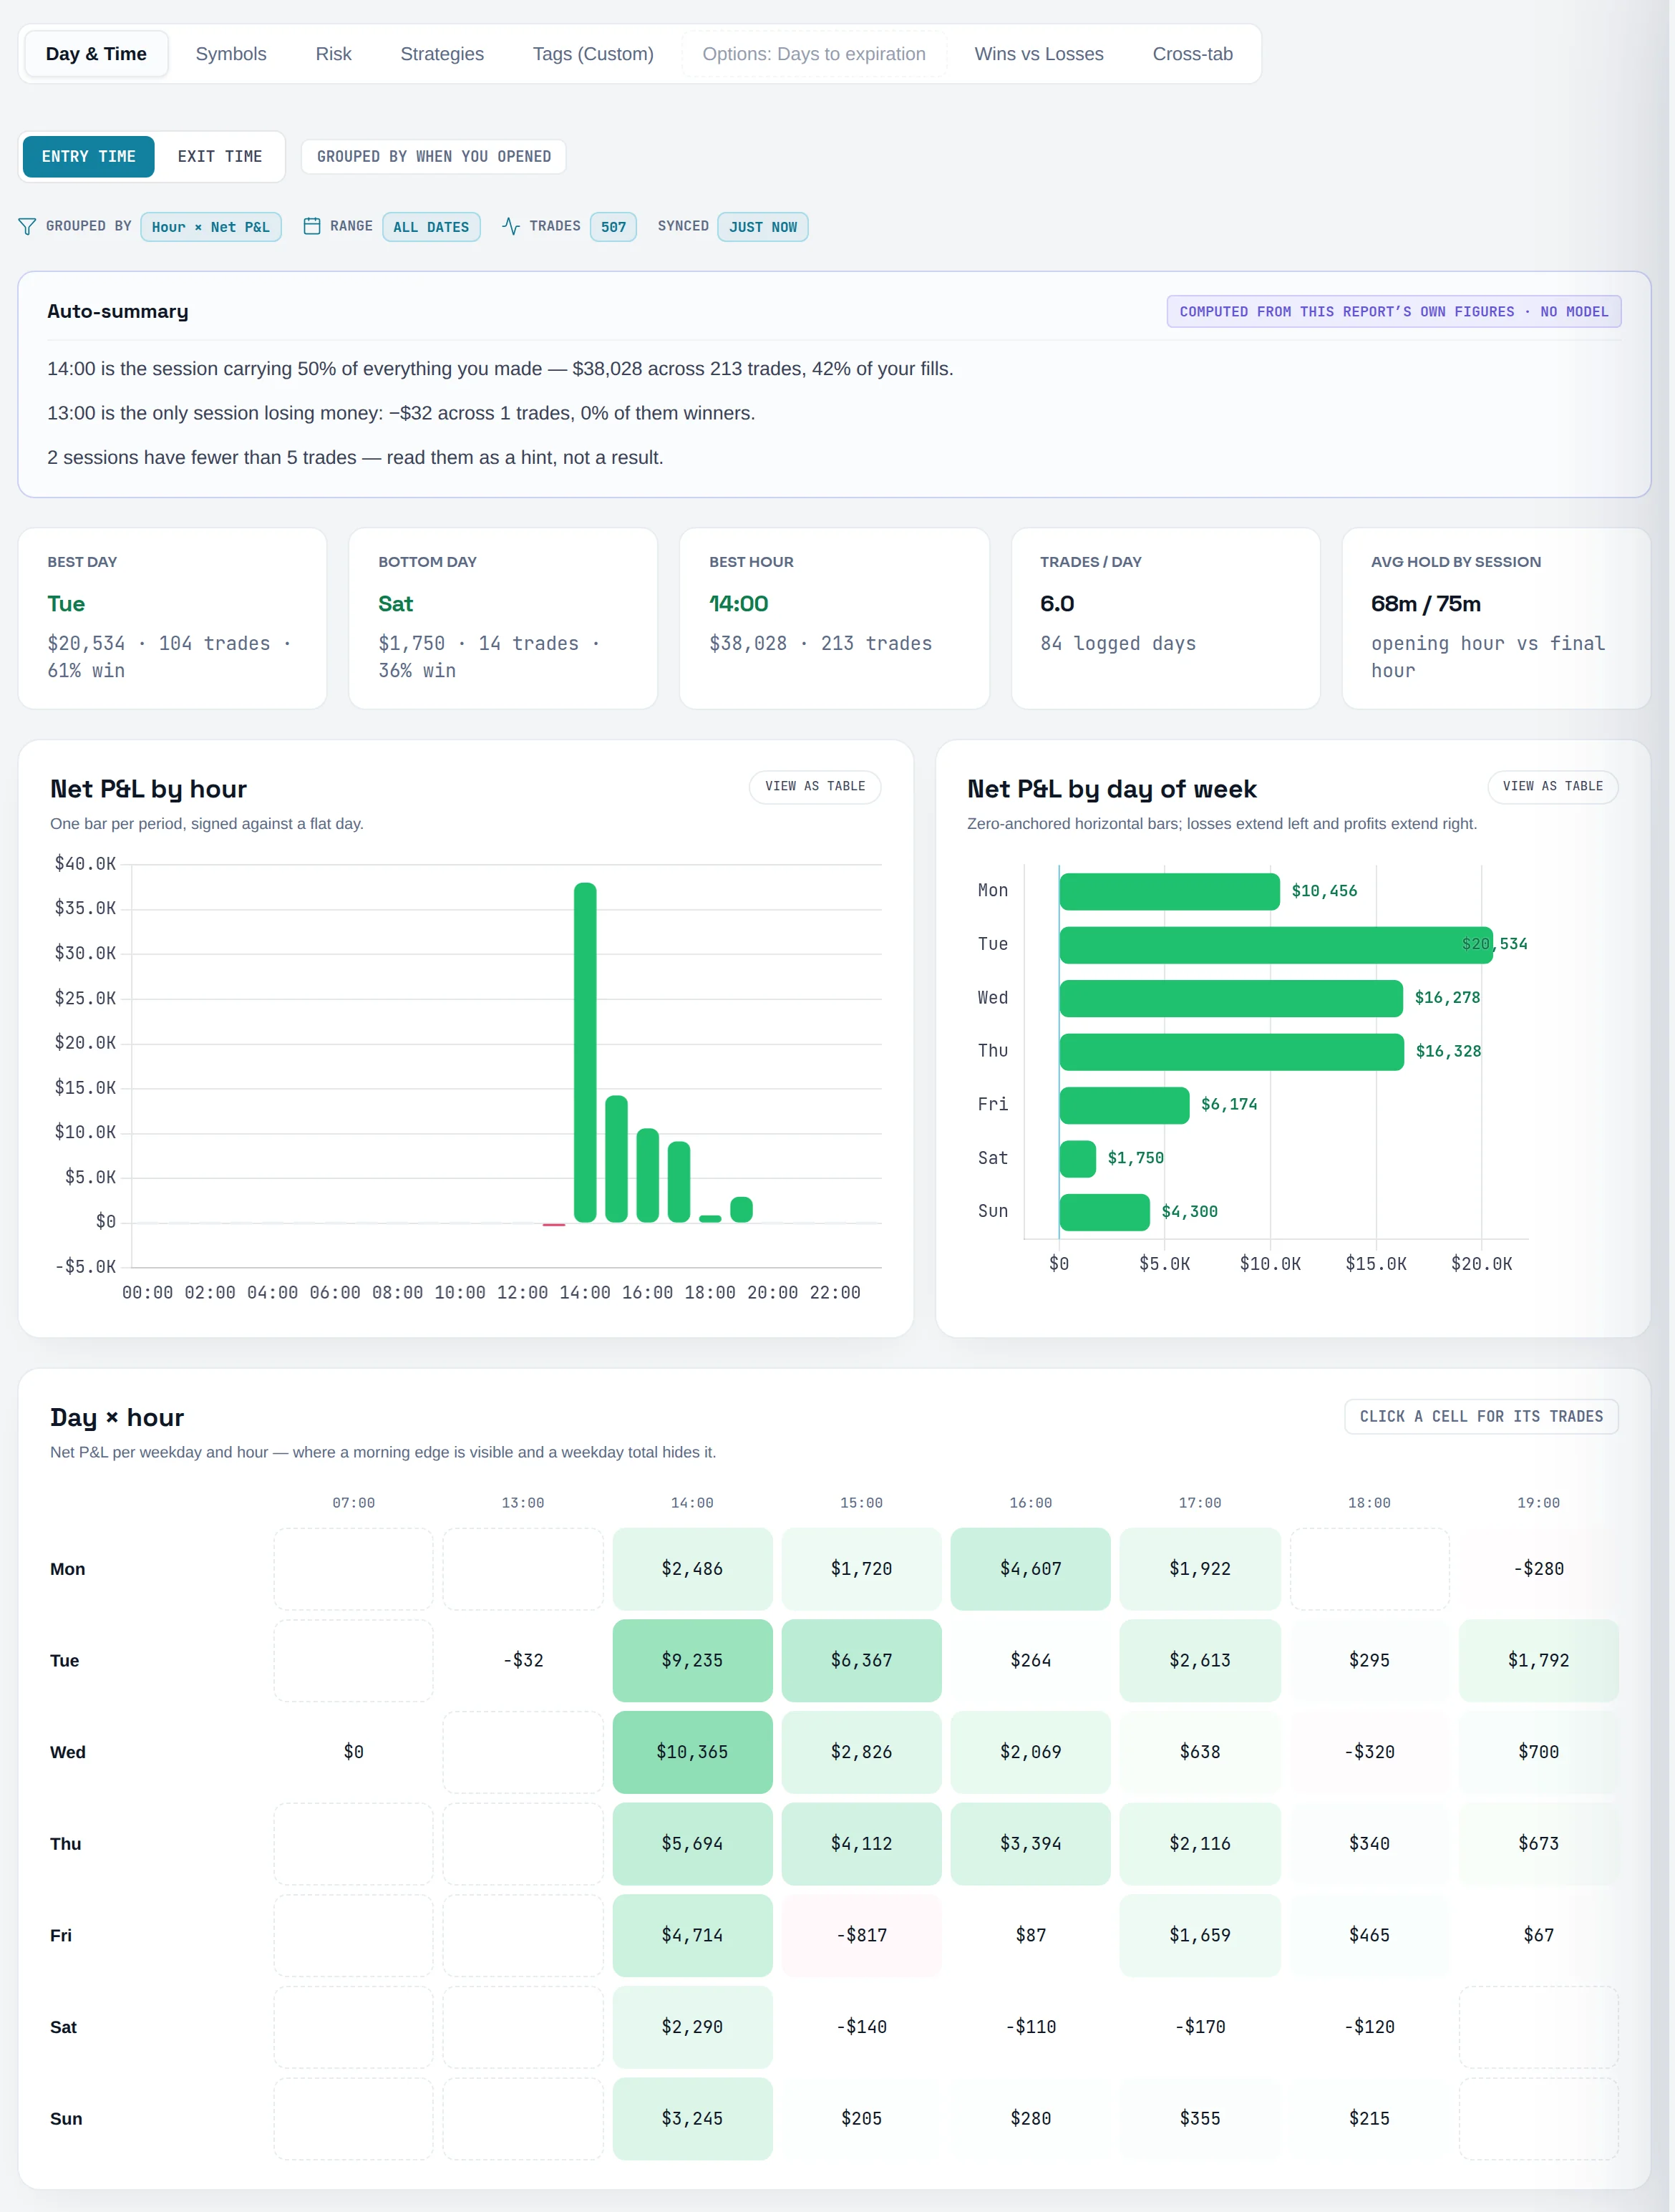Screen dimensions: 1675x2212
Task: Open Thu 14:00 cell '$5,694'
Action: pyautogui.click(x=692, y=1844)
